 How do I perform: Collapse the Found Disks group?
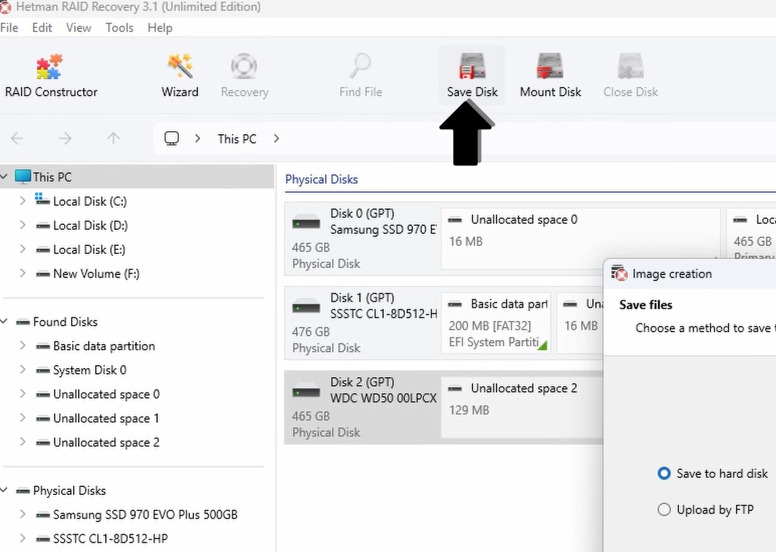pos(4,322)
